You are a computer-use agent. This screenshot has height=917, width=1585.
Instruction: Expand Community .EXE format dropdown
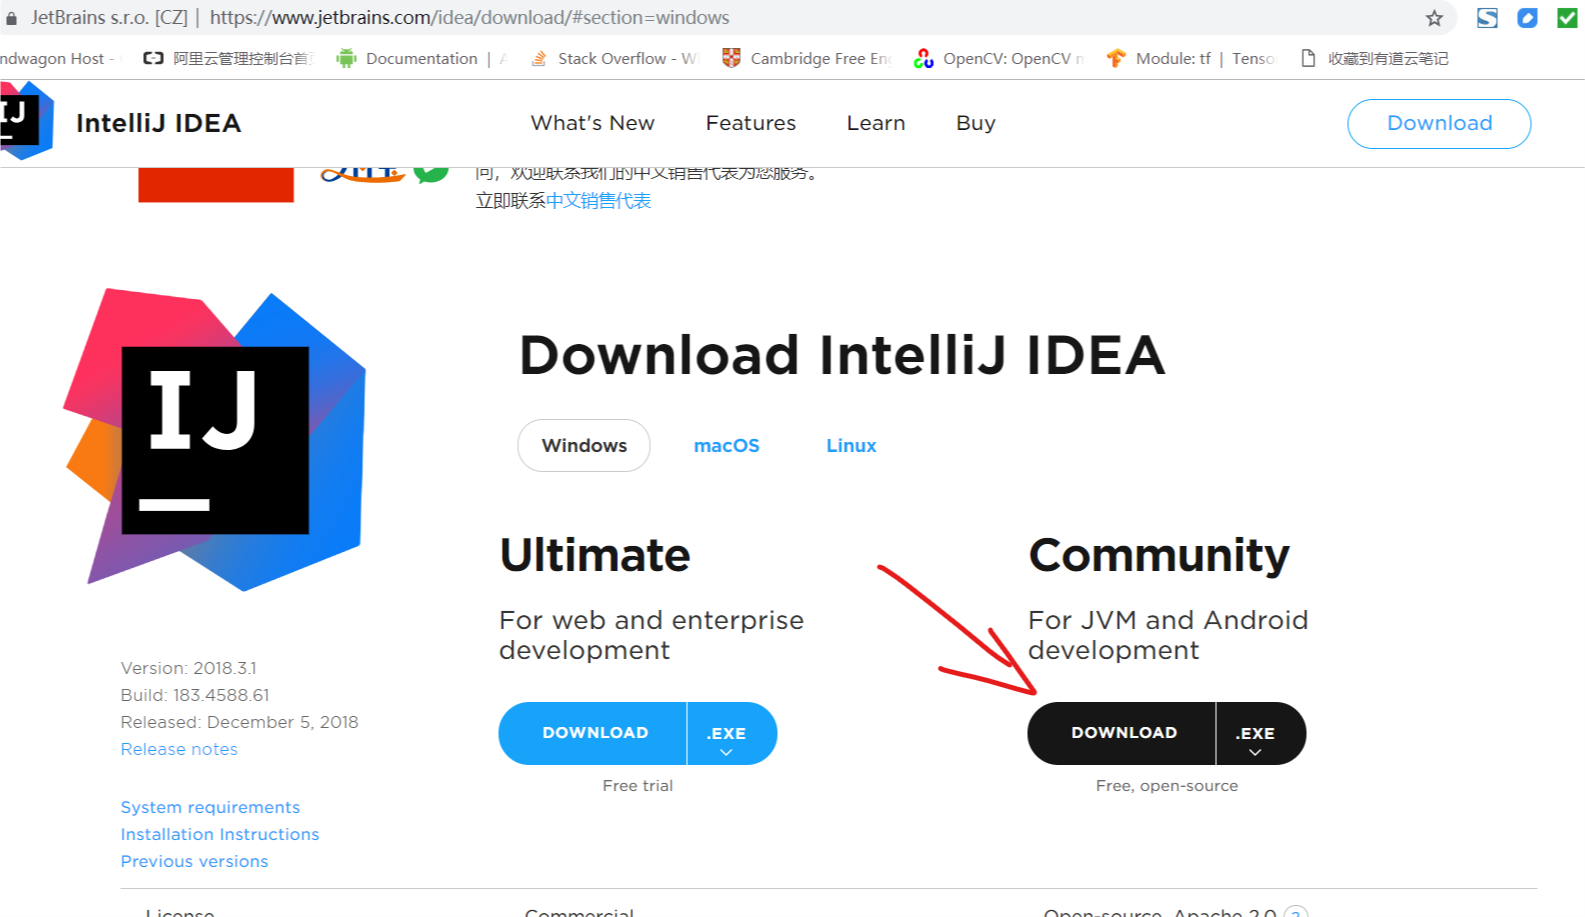[x=1260, y=733]
